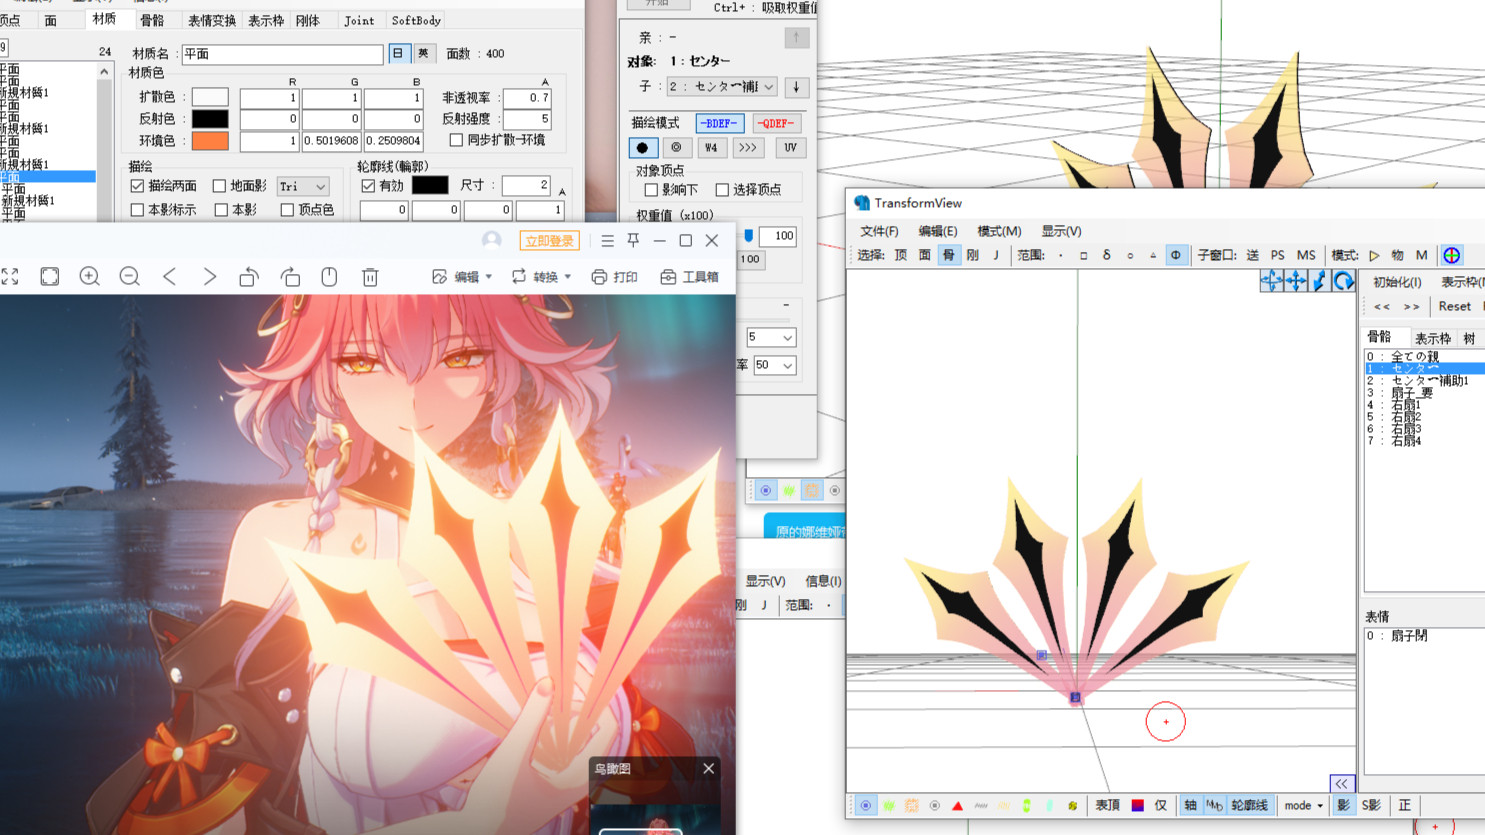Viewport: 1485px width, 835px height.
Task: Click the play mode triangle in TransformView toolbar
Action: pos(1374,256)
